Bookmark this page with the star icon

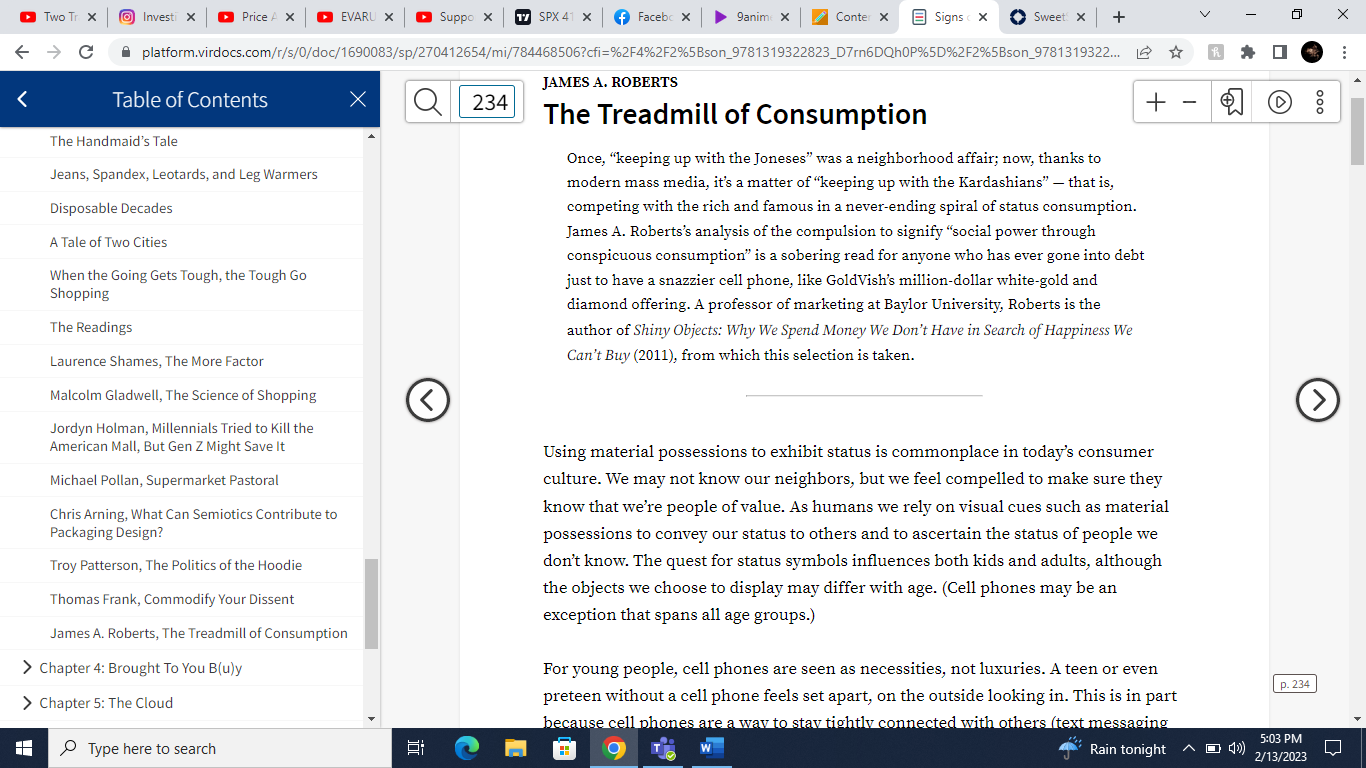[1176, 52]
